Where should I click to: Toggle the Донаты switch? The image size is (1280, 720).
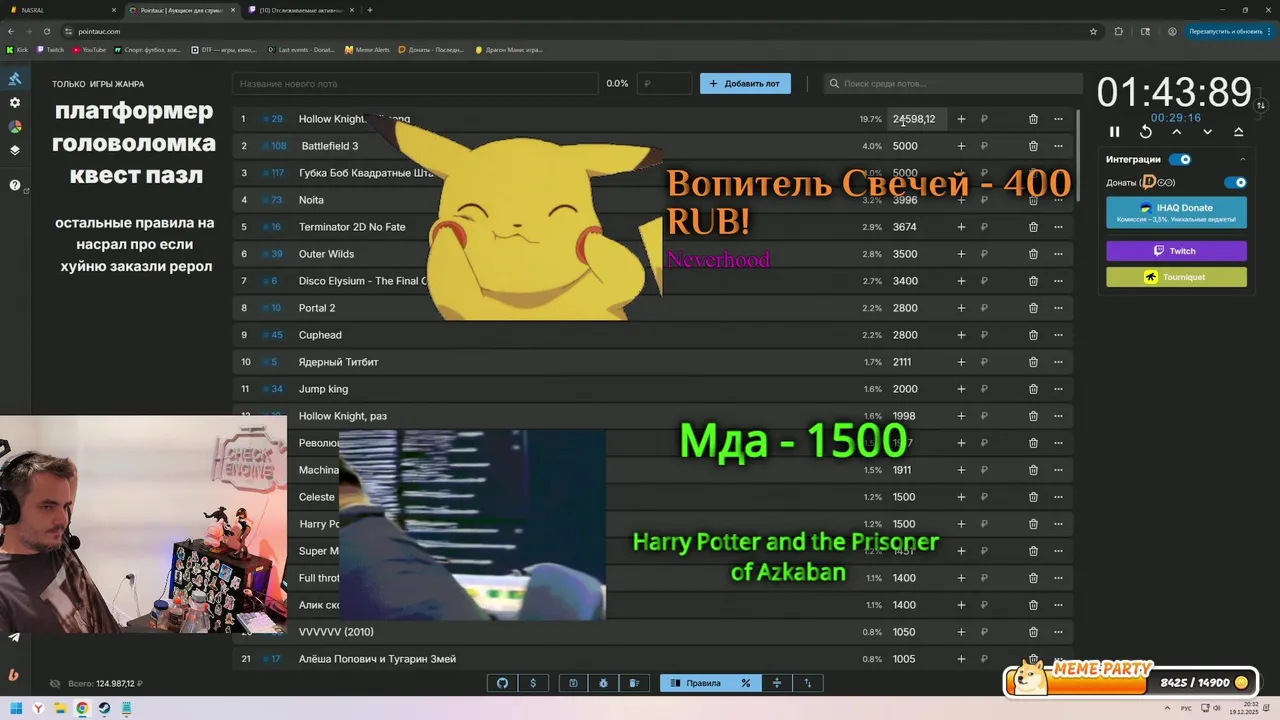1236,182
